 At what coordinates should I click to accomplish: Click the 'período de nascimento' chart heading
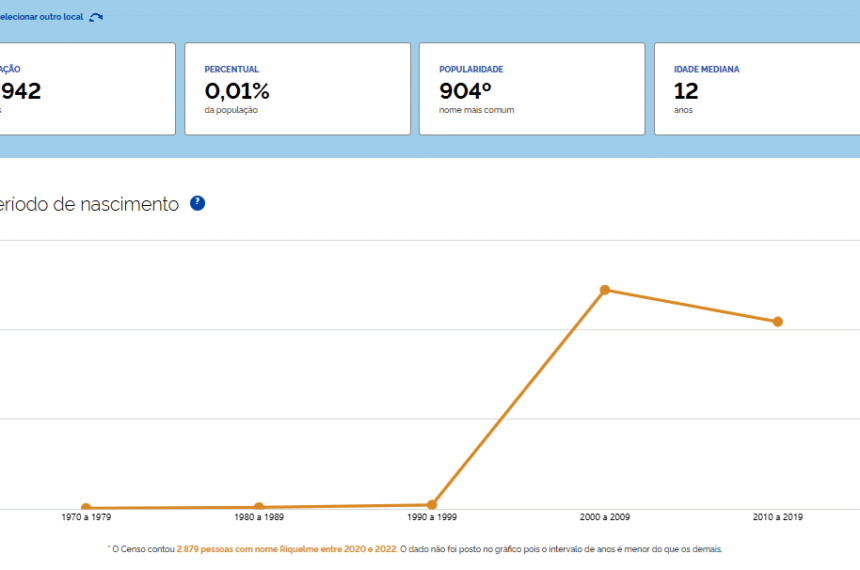click(88, 204)
